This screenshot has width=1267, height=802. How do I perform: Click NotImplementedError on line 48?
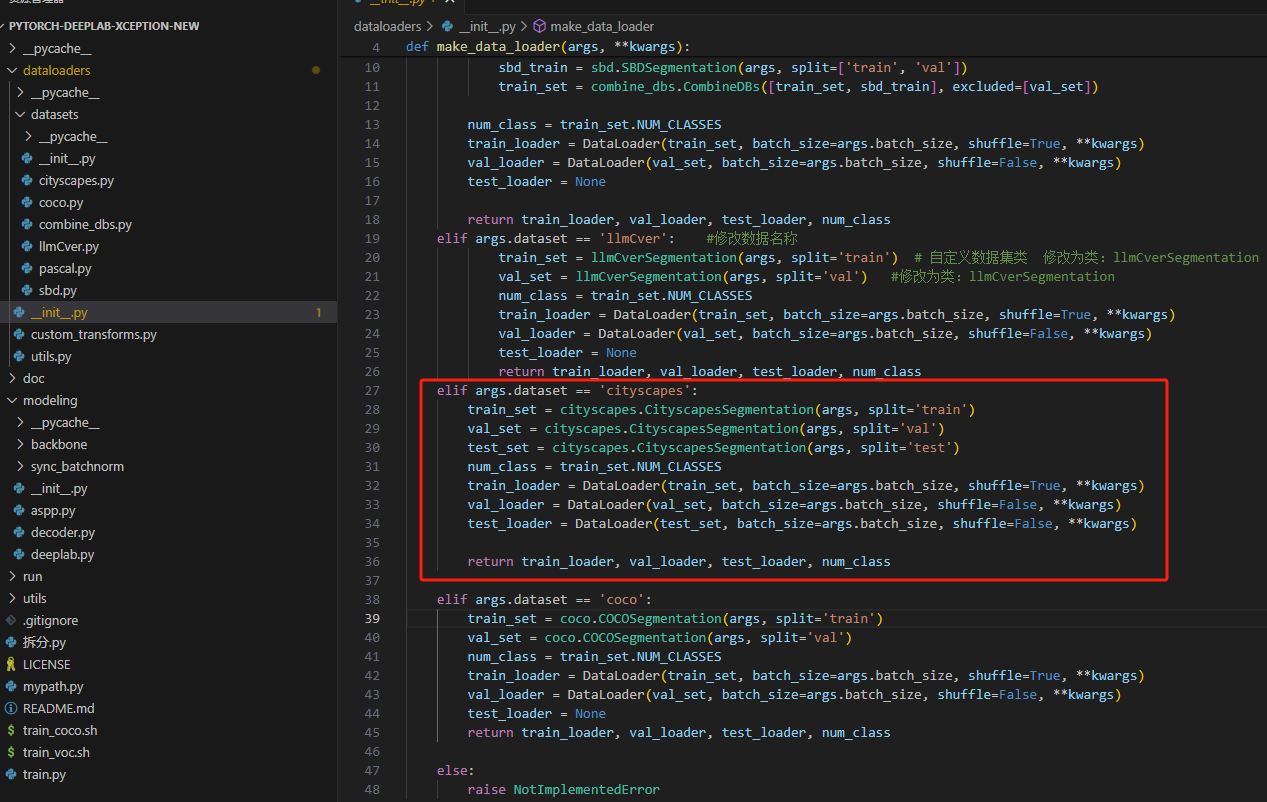tap(587, 790)
